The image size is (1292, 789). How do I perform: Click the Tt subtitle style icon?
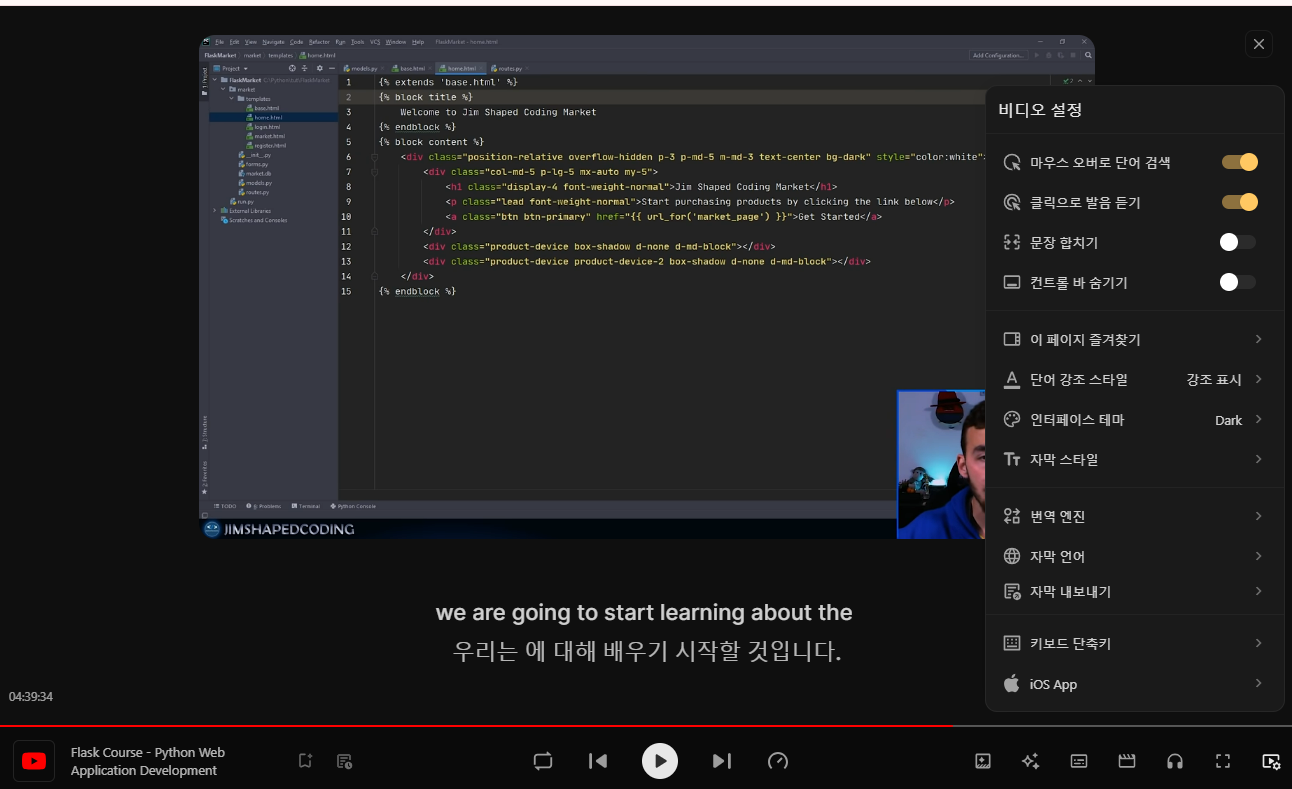pyautogui.click(x=1012, y=459)
